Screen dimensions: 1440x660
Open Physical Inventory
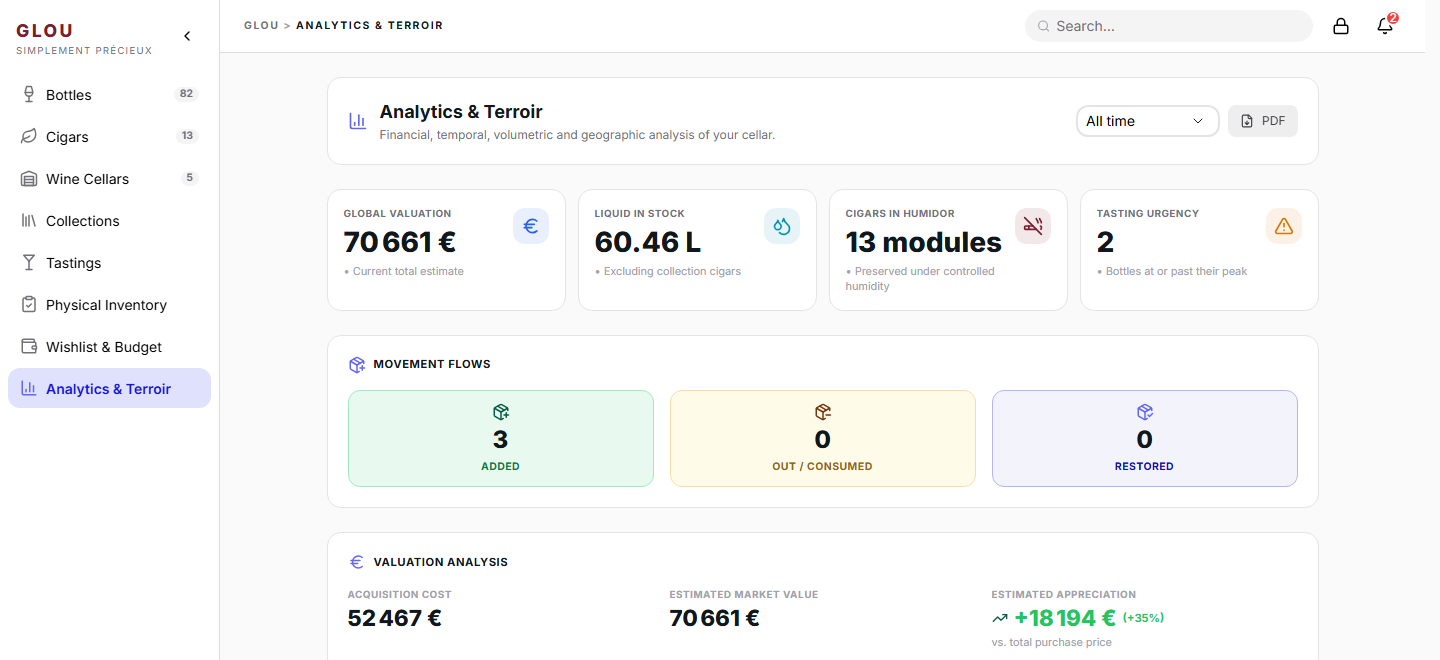click(x=109, y=304)
